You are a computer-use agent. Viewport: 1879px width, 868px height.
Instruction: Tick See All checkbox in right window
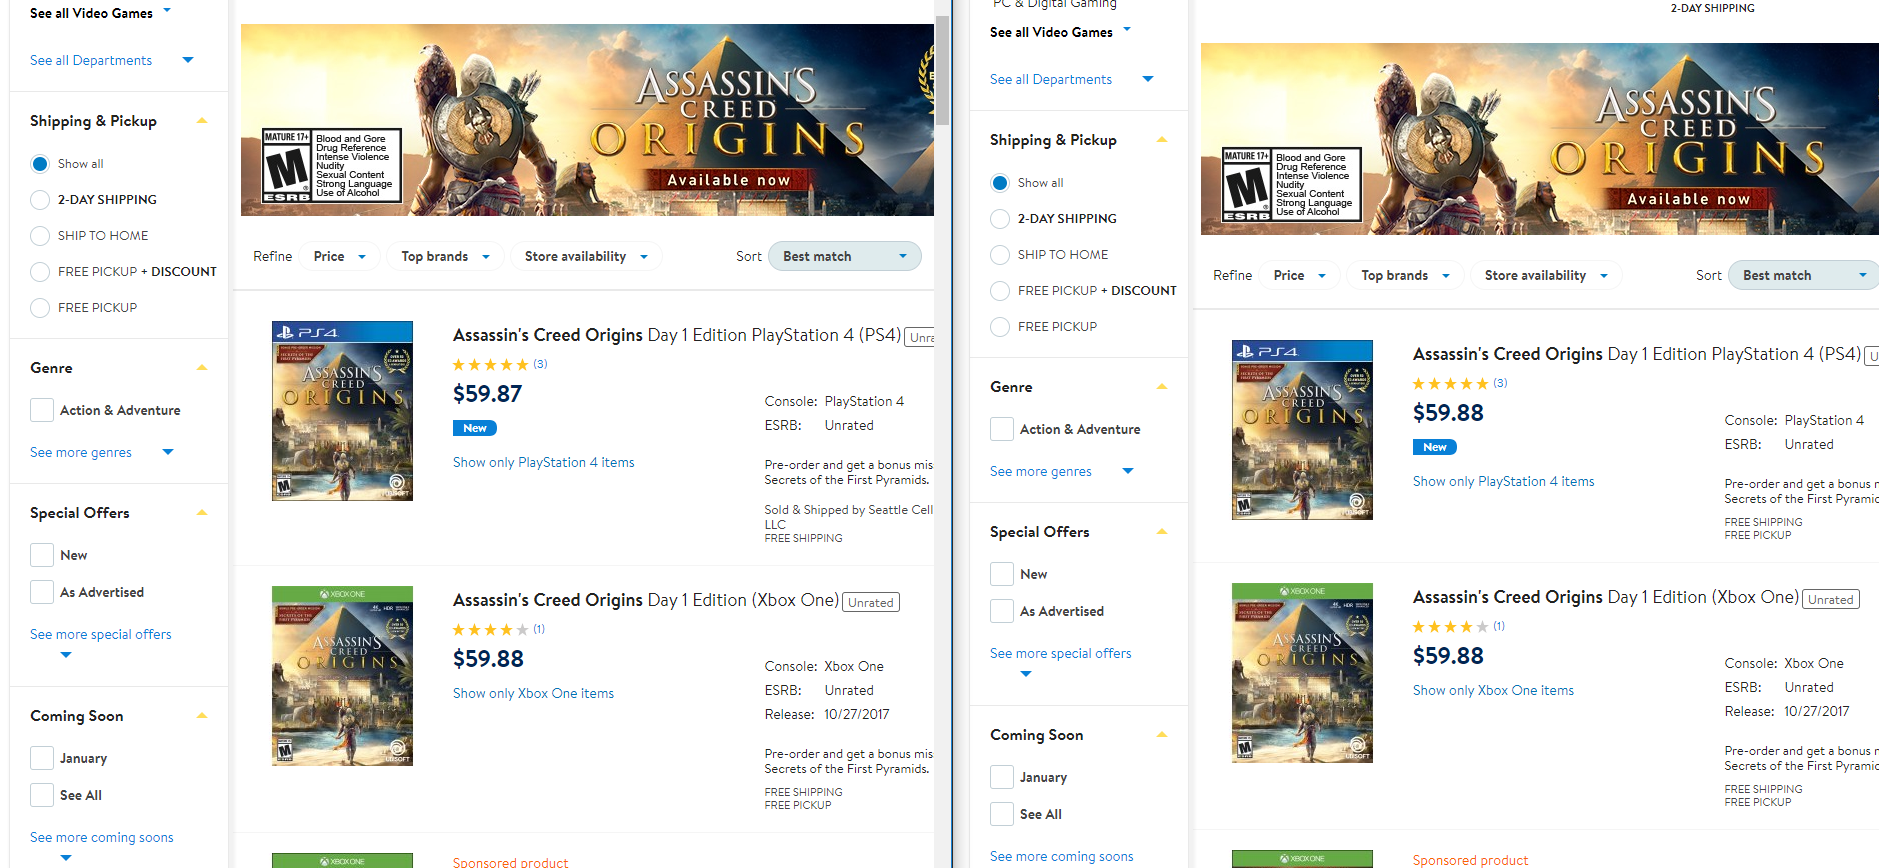tap(1002, 814)
